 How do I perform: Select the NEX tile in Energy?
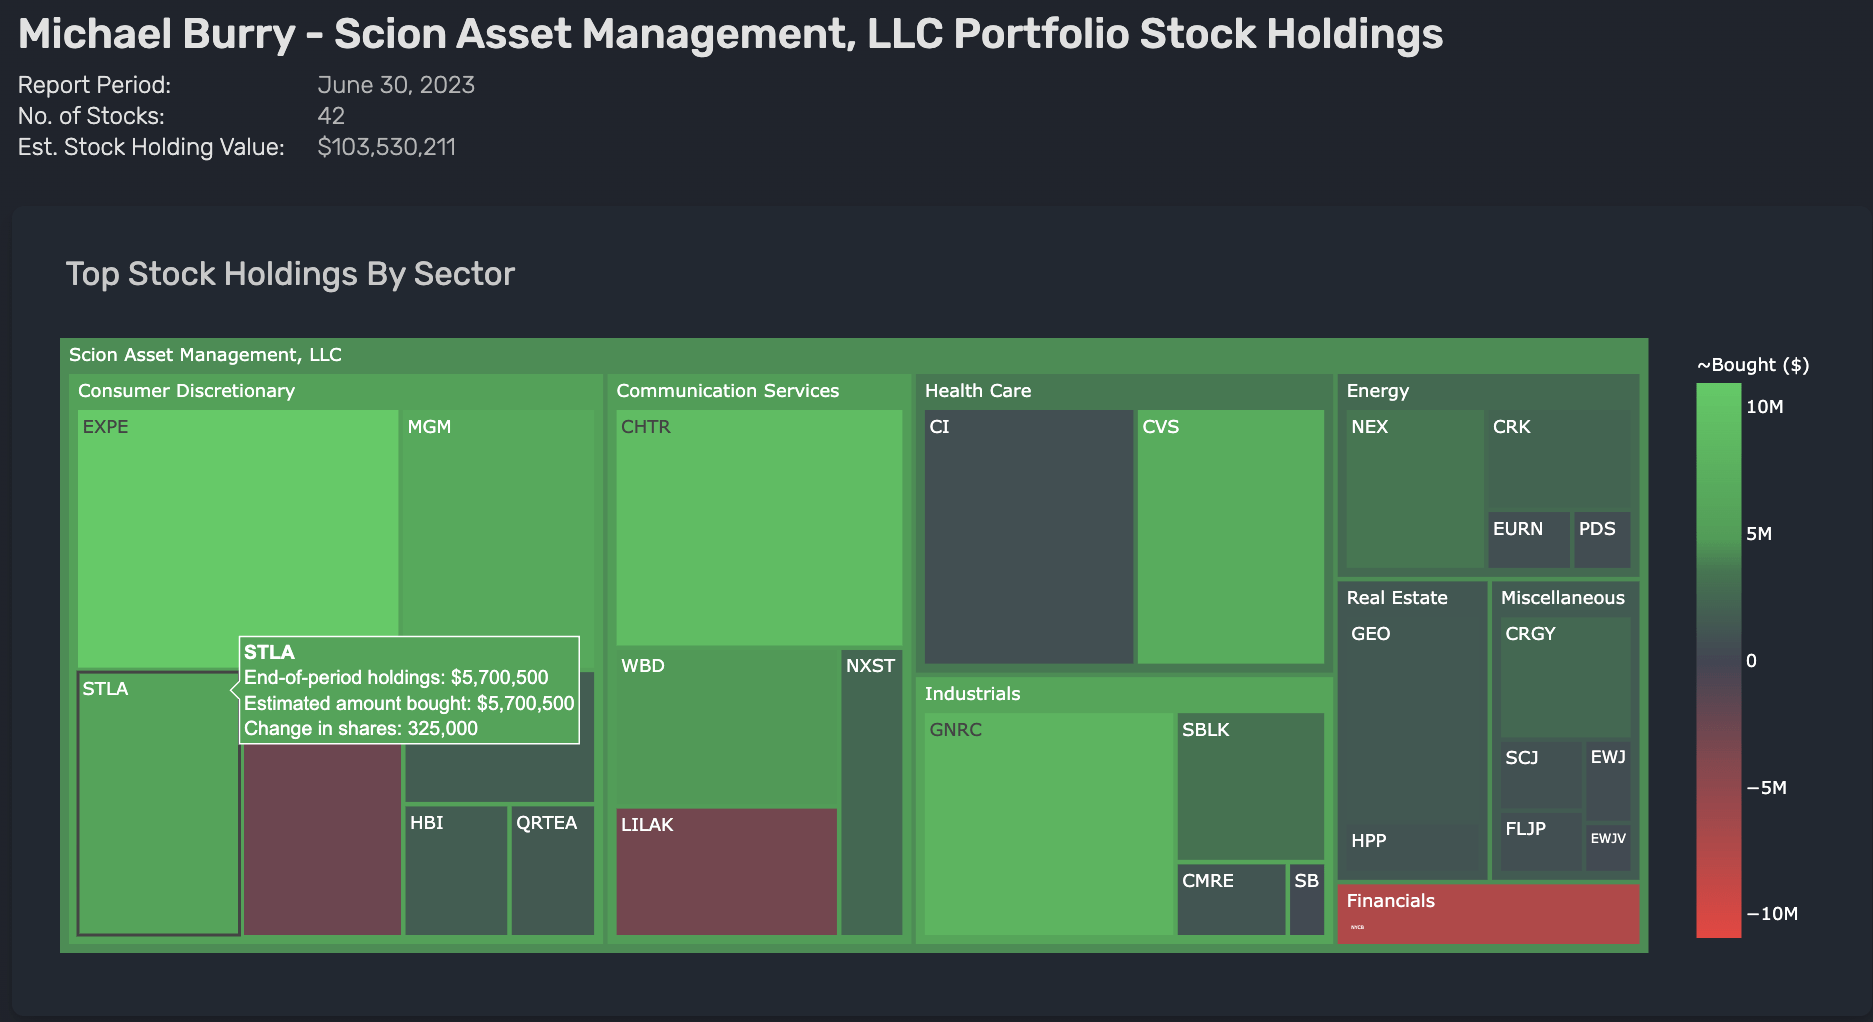[1414, 489]
